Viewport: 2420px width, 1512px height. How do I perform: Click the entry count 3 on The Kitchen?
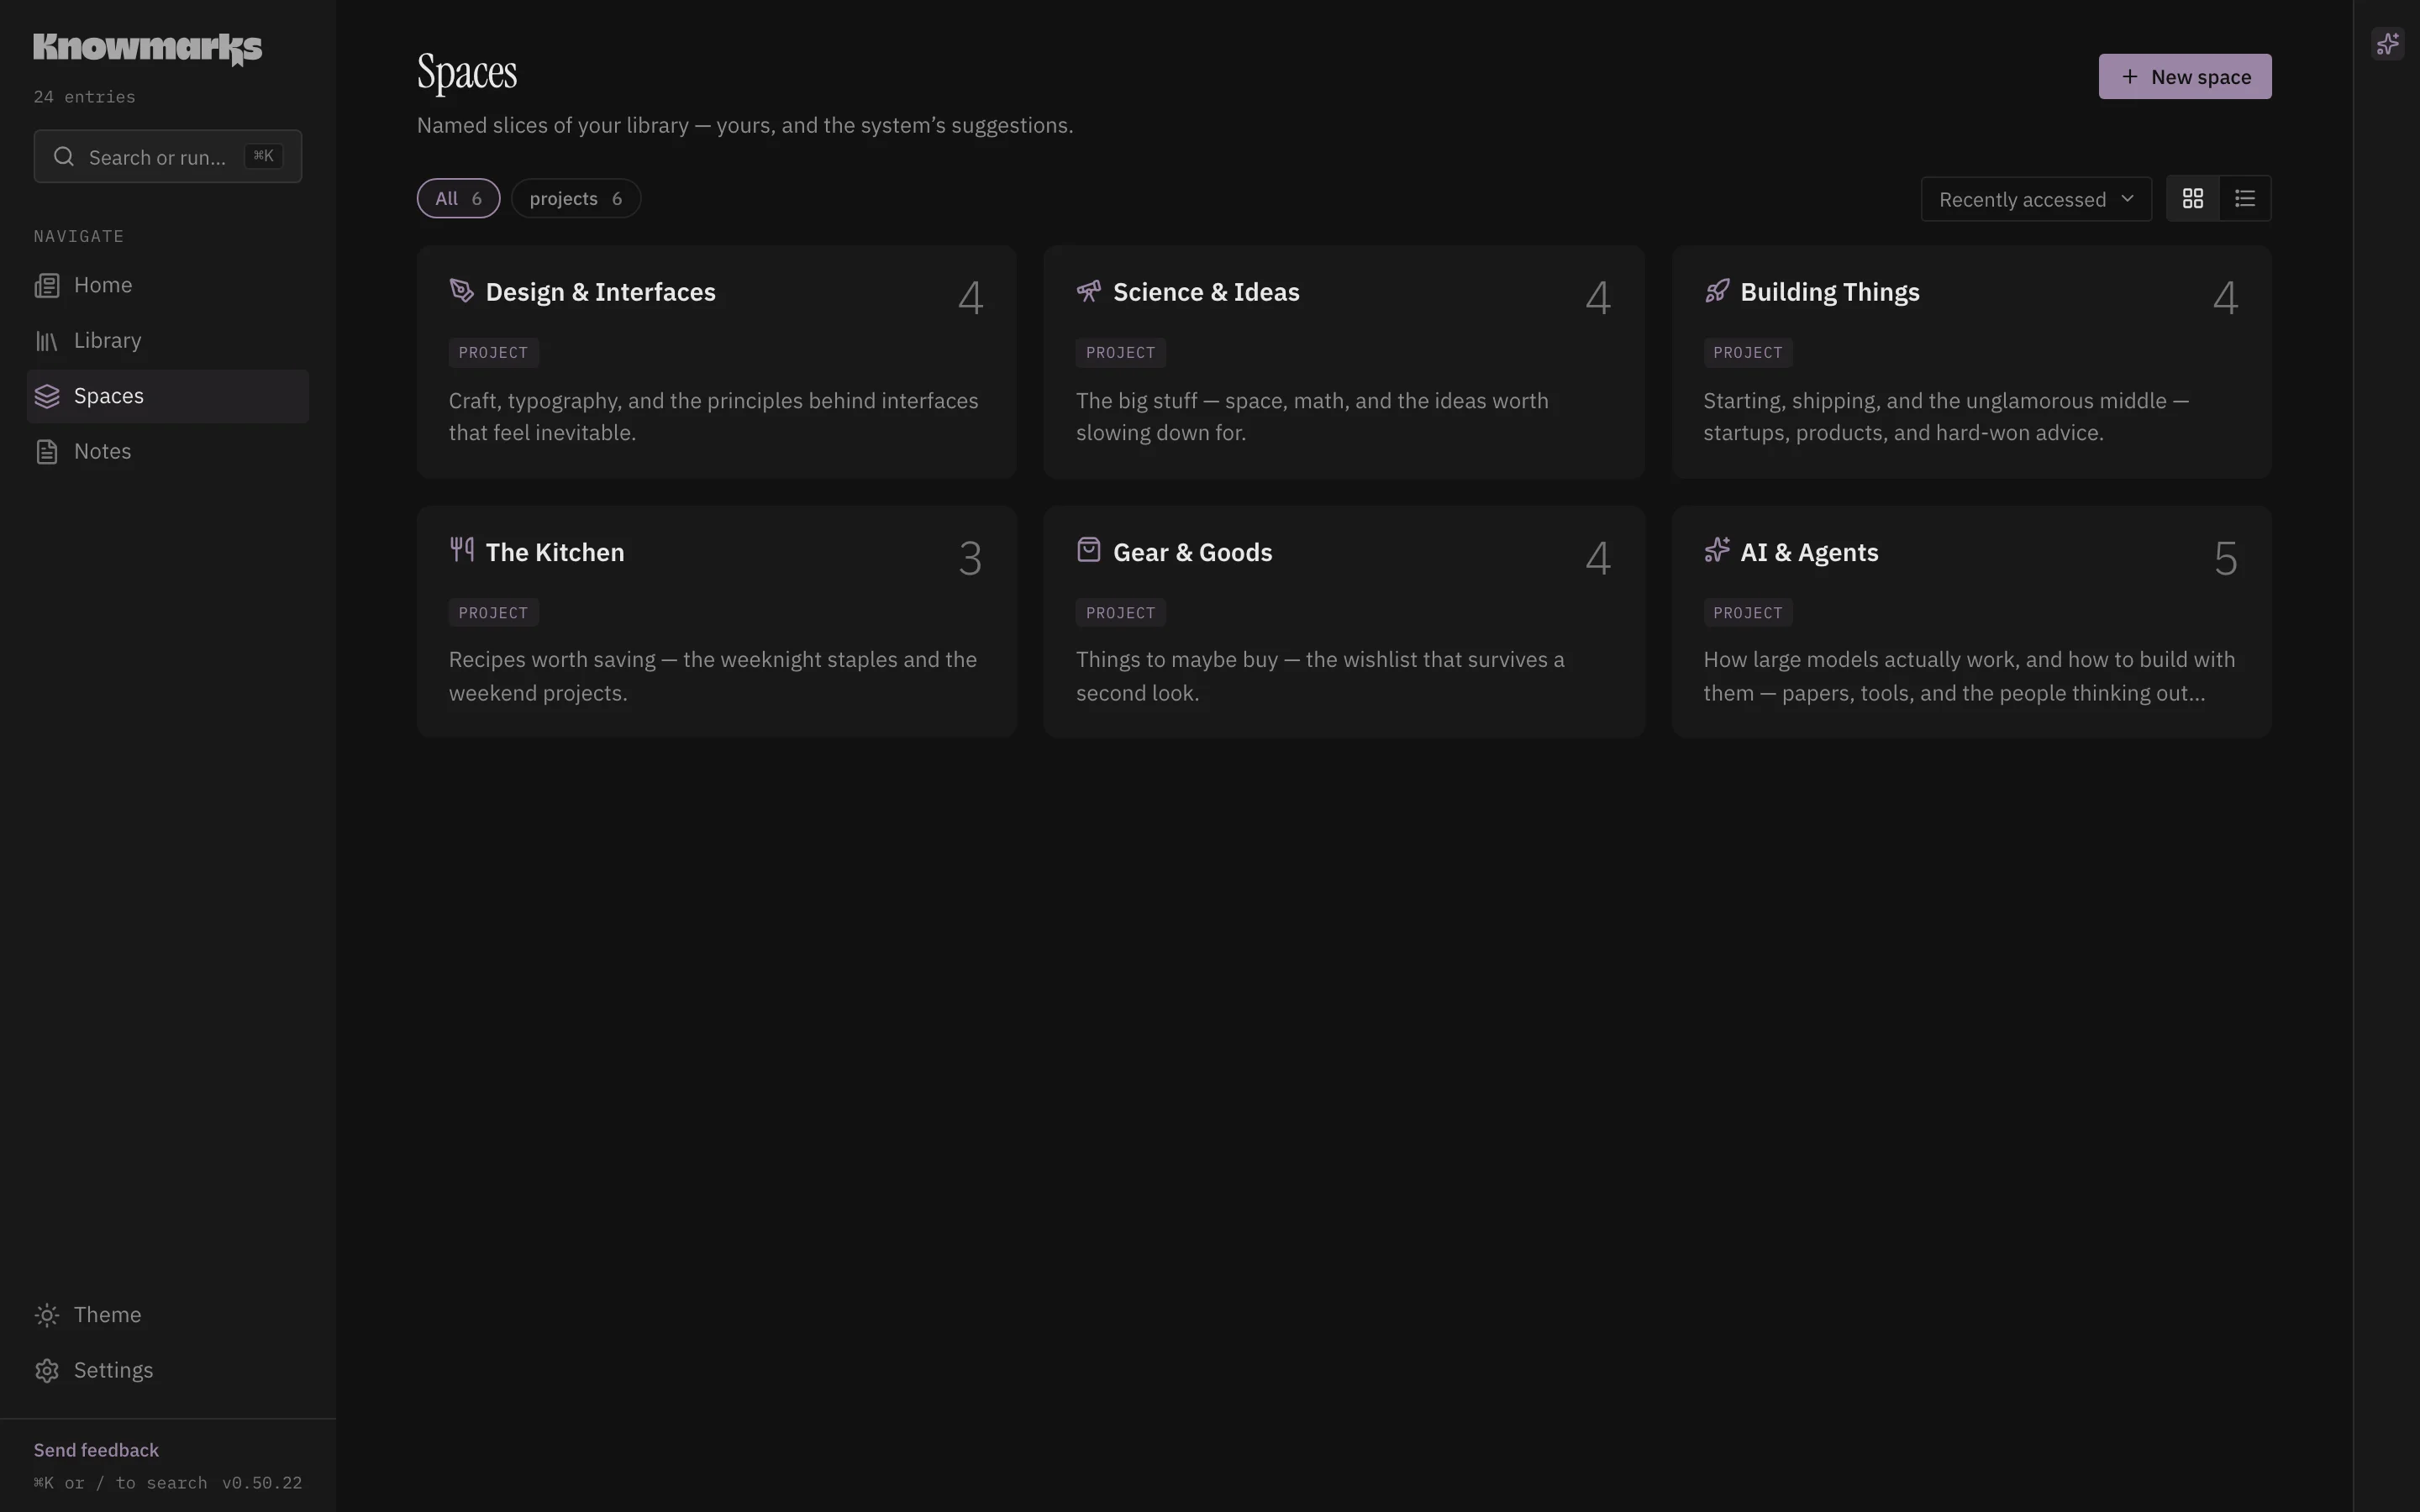970,558
